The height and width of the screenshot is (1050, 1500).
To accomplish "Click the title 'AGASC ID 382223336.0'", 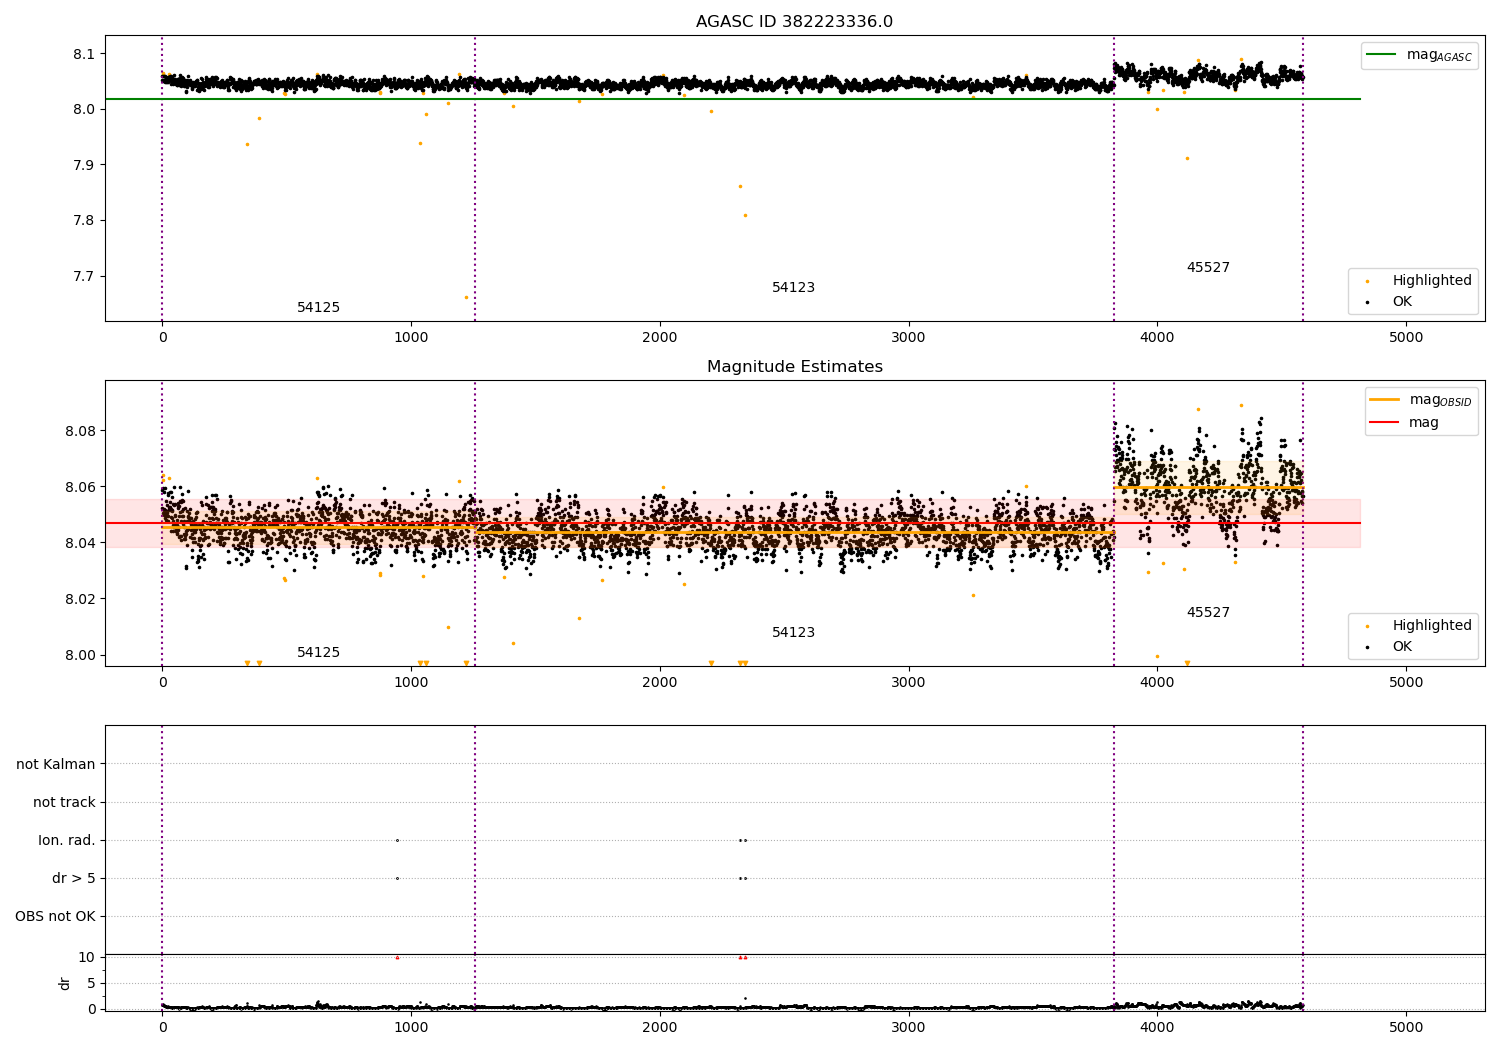I will tap(794, 22).
